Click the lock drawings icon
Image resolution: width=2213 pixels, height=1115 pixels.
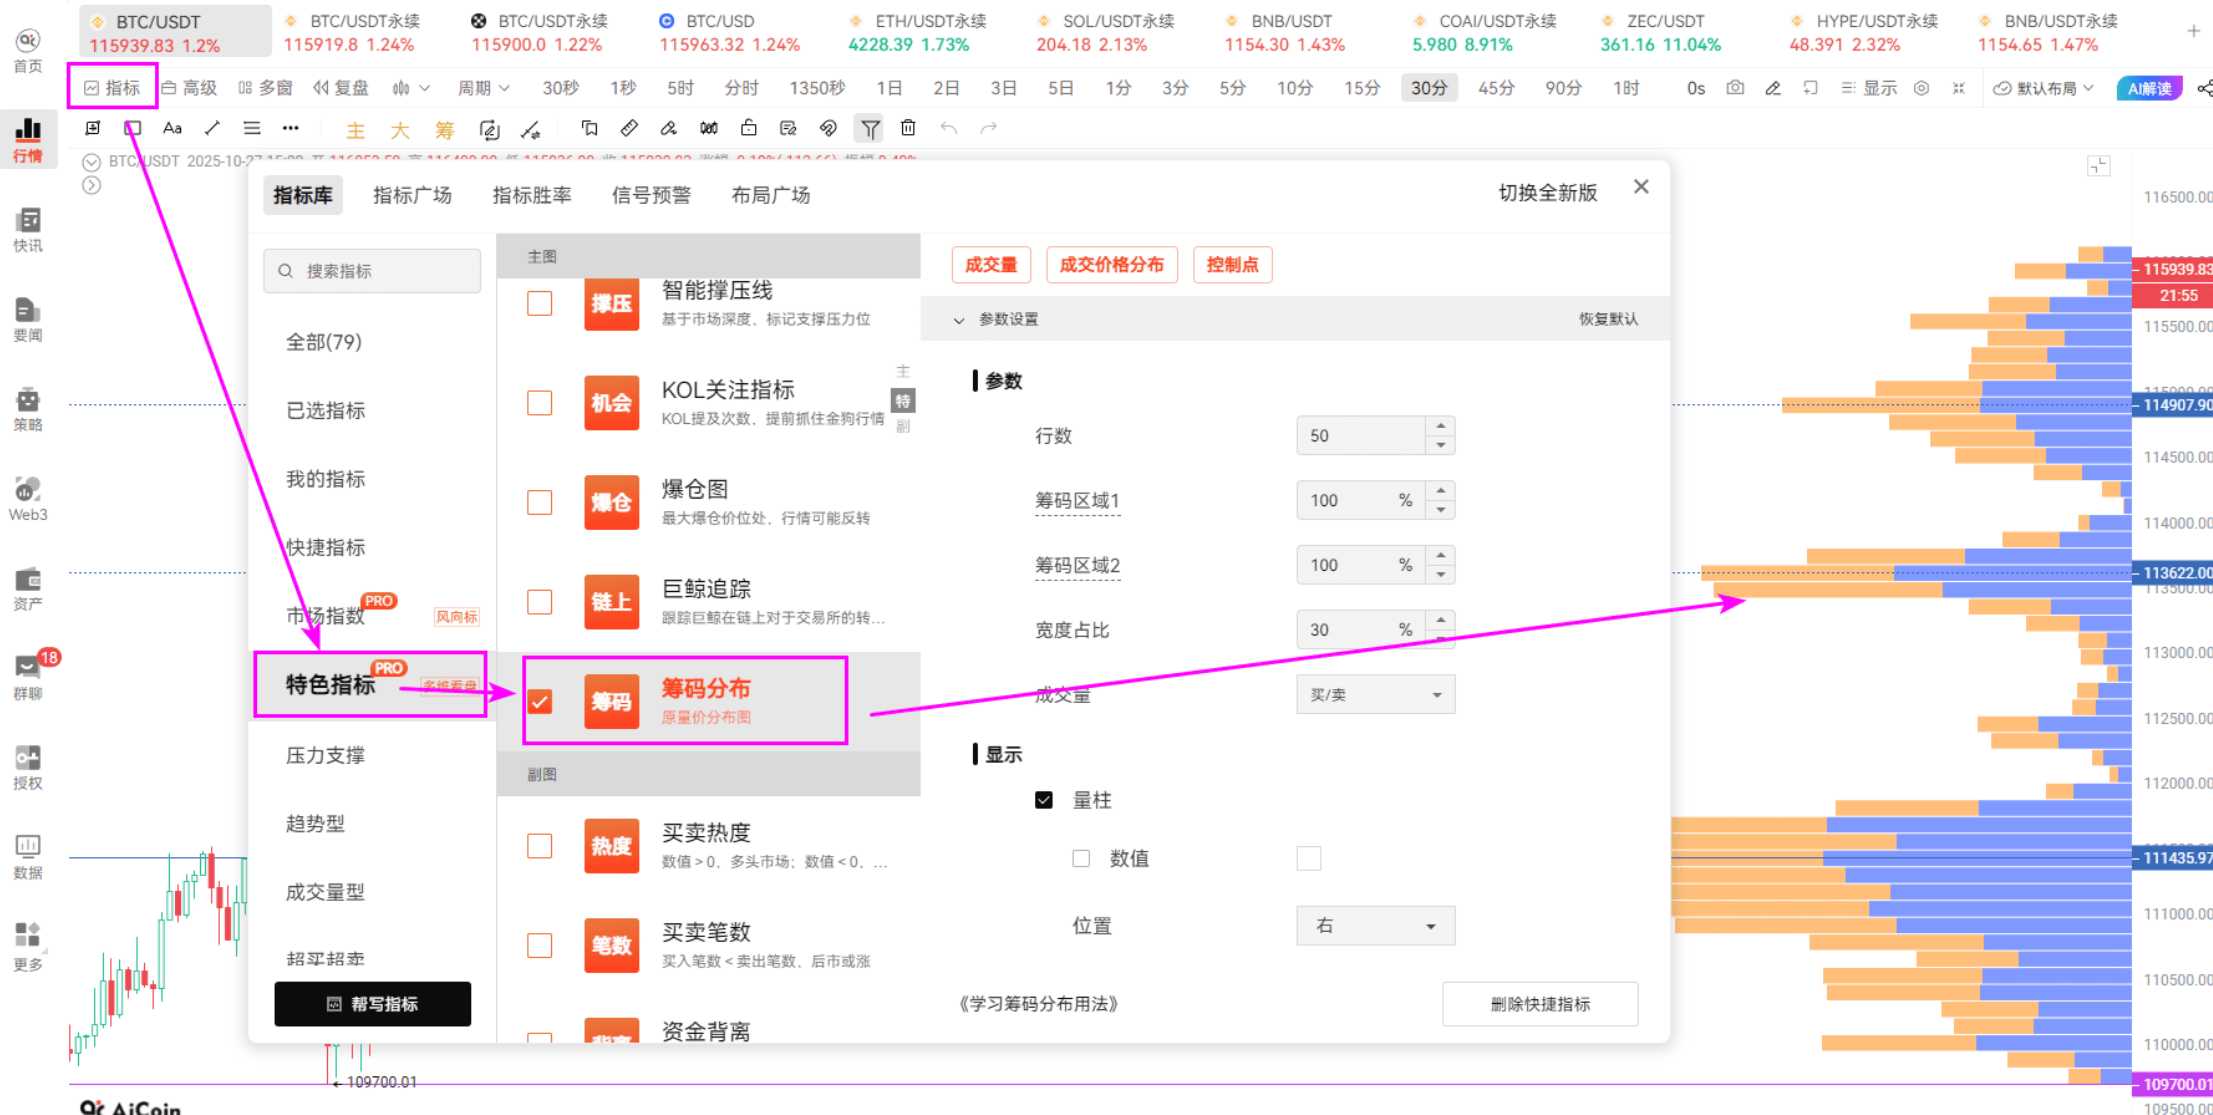[748, 128]
